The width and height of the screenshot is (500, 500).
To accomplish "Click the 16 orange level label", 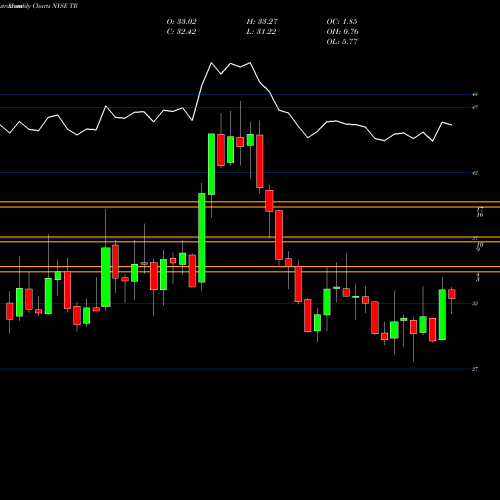I will (x=480, y=215).
